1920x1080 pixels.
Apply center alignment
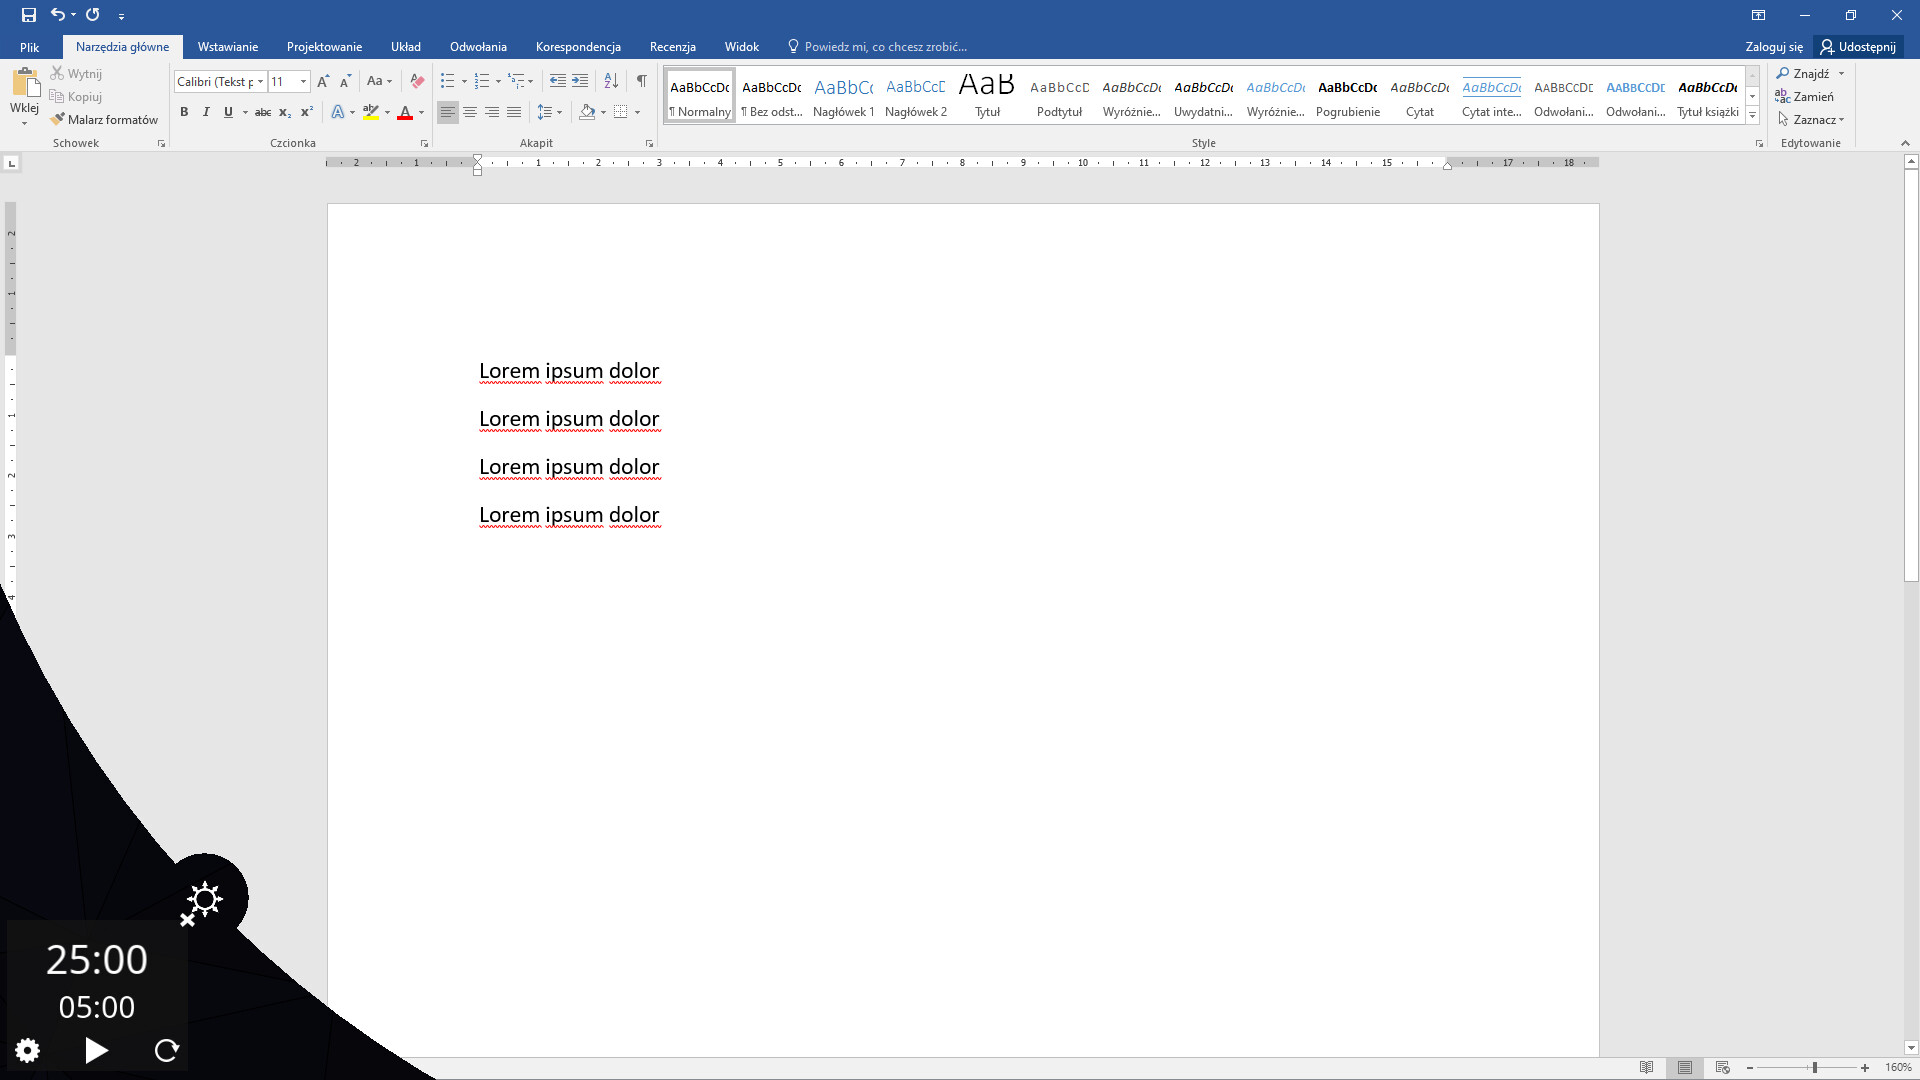(470, 112)
